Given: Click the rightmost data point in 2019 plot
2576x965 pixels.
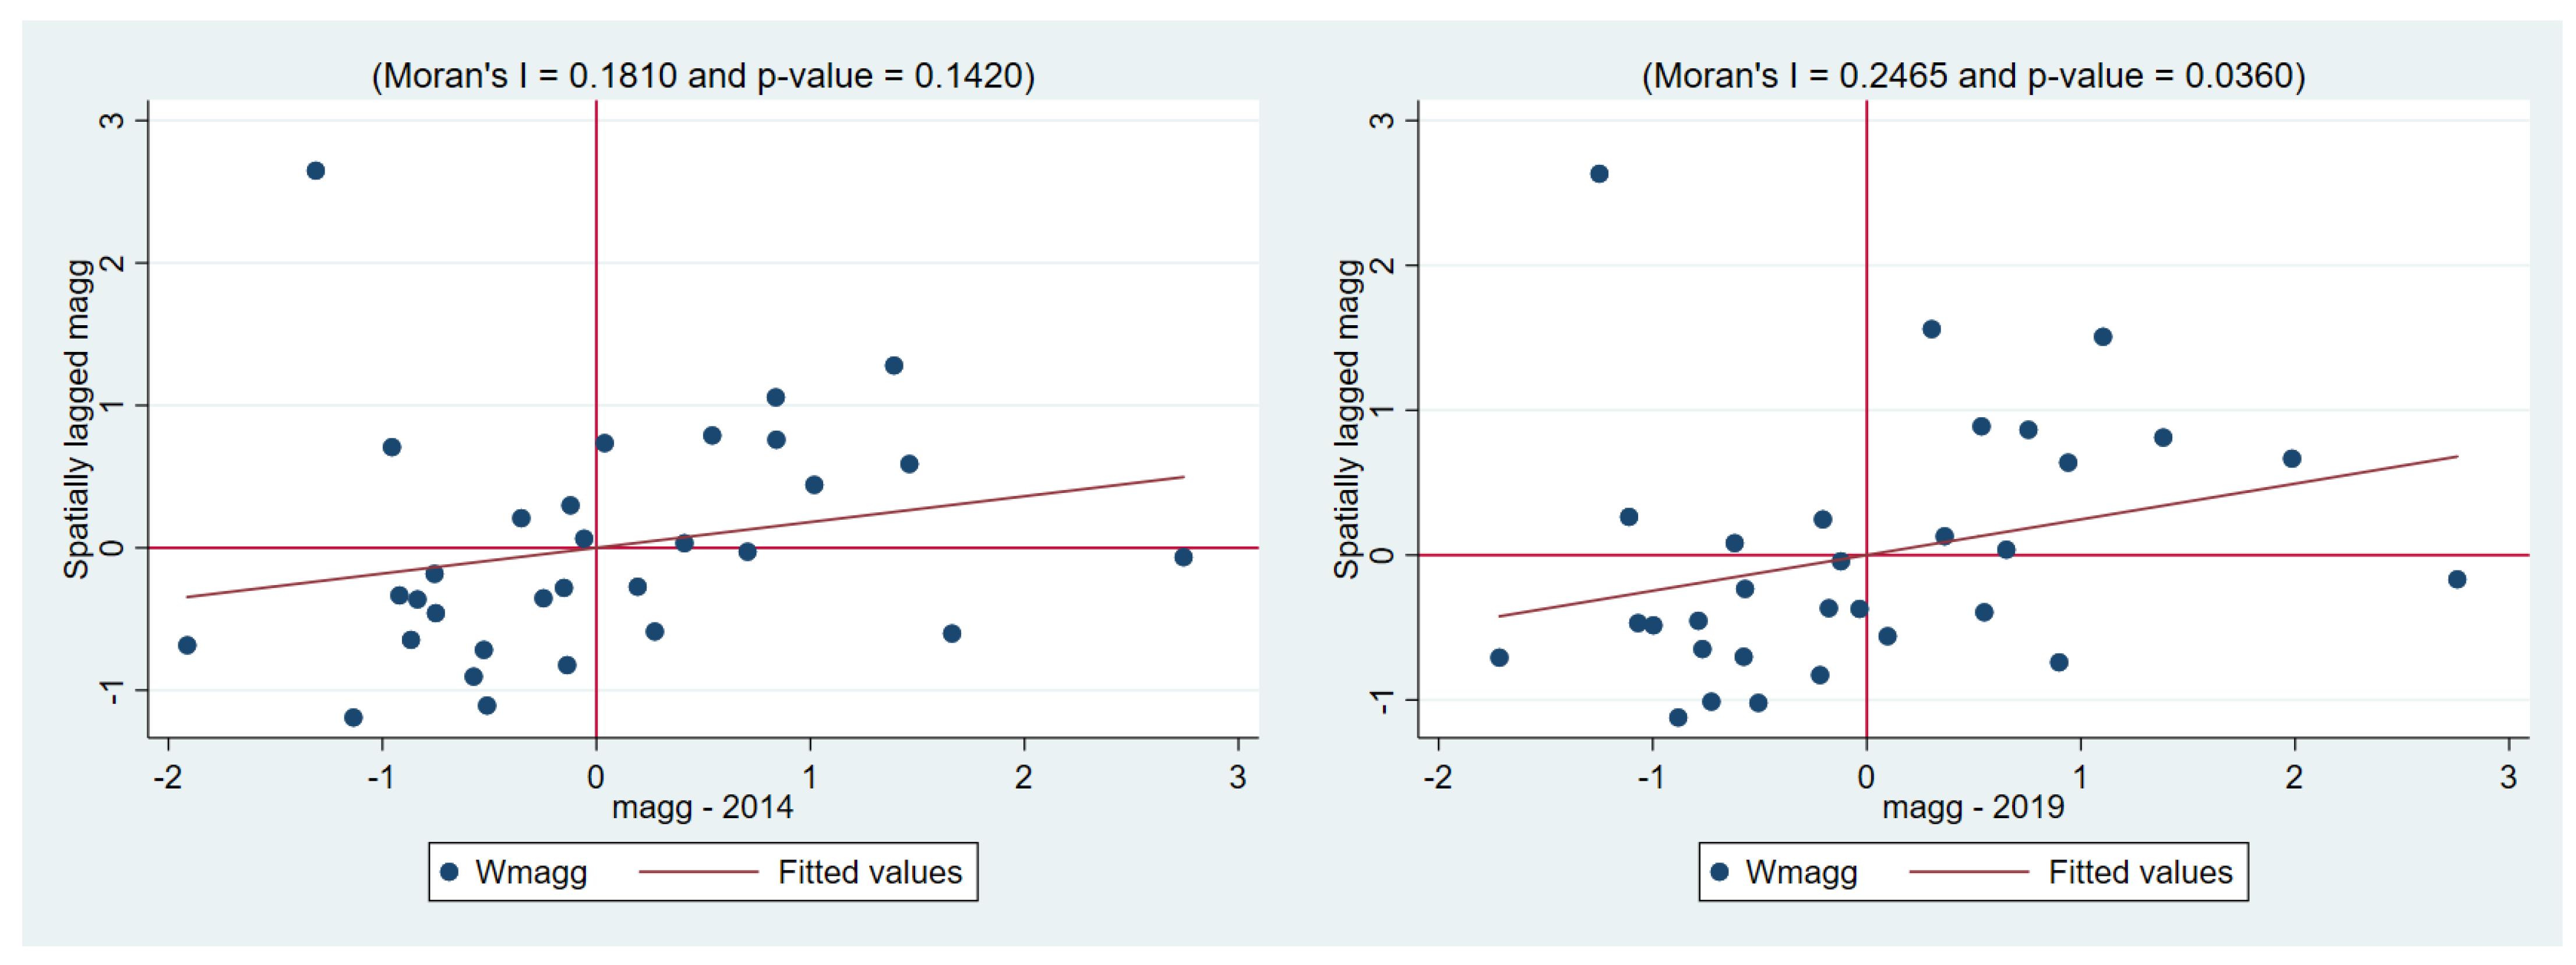Looking at the screenshot, I should tap(2457, 579).
